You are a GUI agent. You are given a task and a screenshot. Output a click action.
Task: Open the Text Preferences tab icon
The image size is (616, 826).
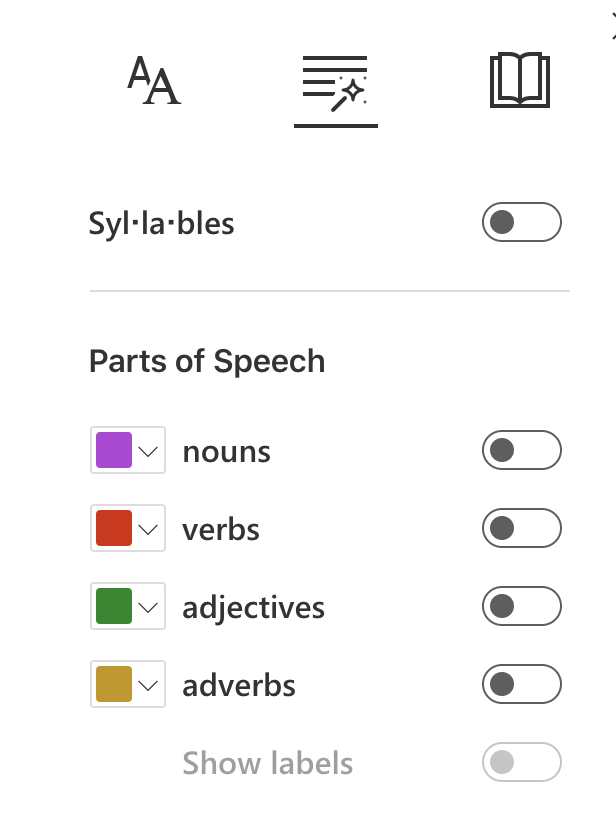pyautogui.click(x=154, y=82)
